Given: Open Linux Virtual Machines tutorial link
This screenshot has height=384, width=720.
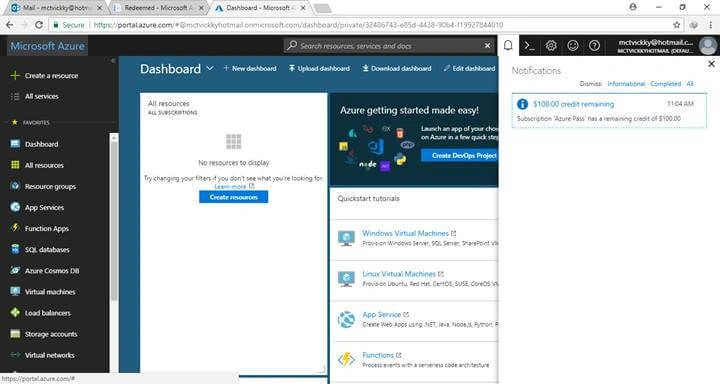Looking at the screenshot, I should point(399,274).
